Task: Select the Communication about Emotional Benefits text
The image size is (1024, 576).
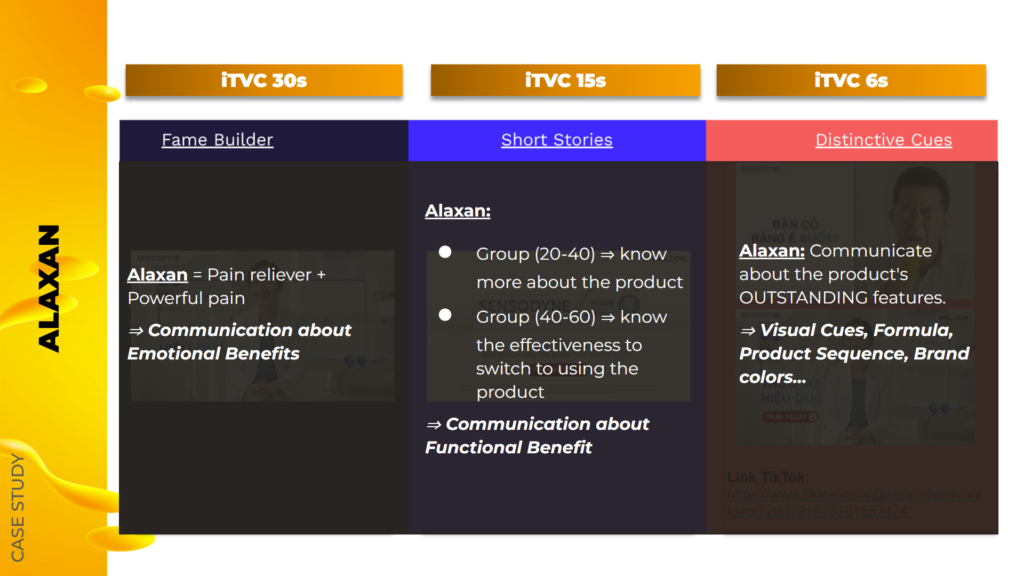Action: (240, 342)
